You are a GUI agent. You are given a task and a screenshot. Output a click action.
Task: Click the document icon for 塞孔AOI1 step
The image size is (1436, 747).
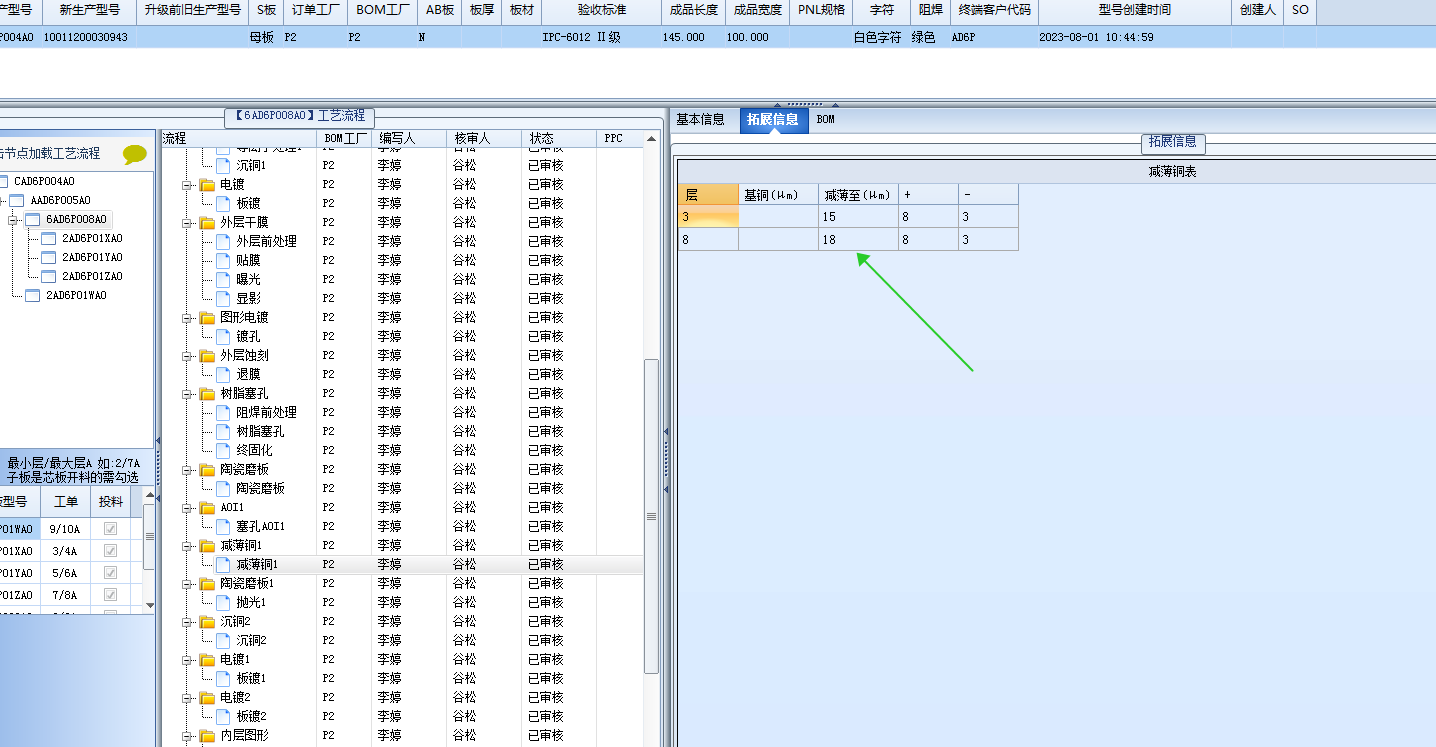click(223, 526)
